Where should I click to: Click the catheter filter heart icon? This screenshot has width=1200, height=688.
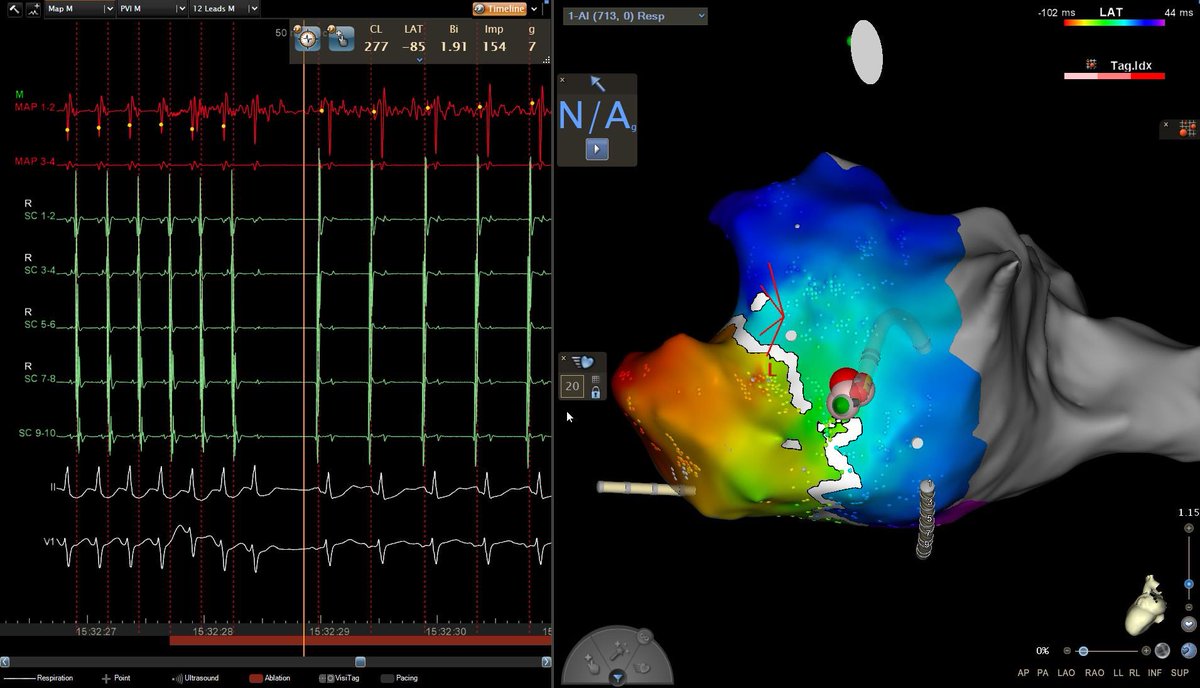[582, 361]
